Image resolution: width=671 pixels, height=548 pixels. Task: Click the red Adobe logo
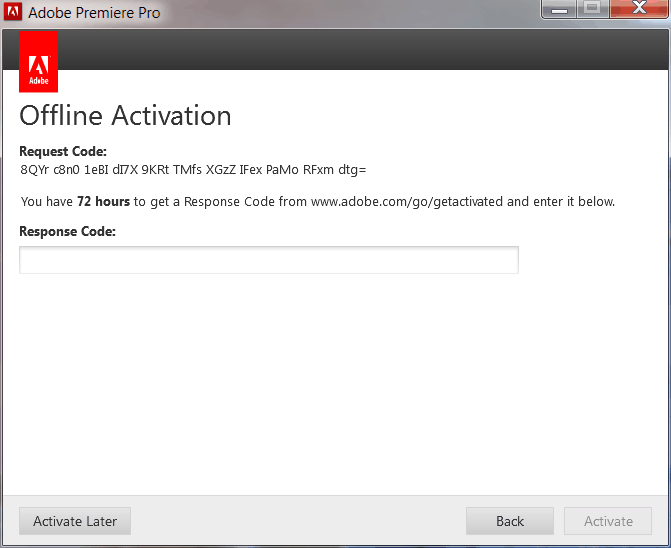39,61
